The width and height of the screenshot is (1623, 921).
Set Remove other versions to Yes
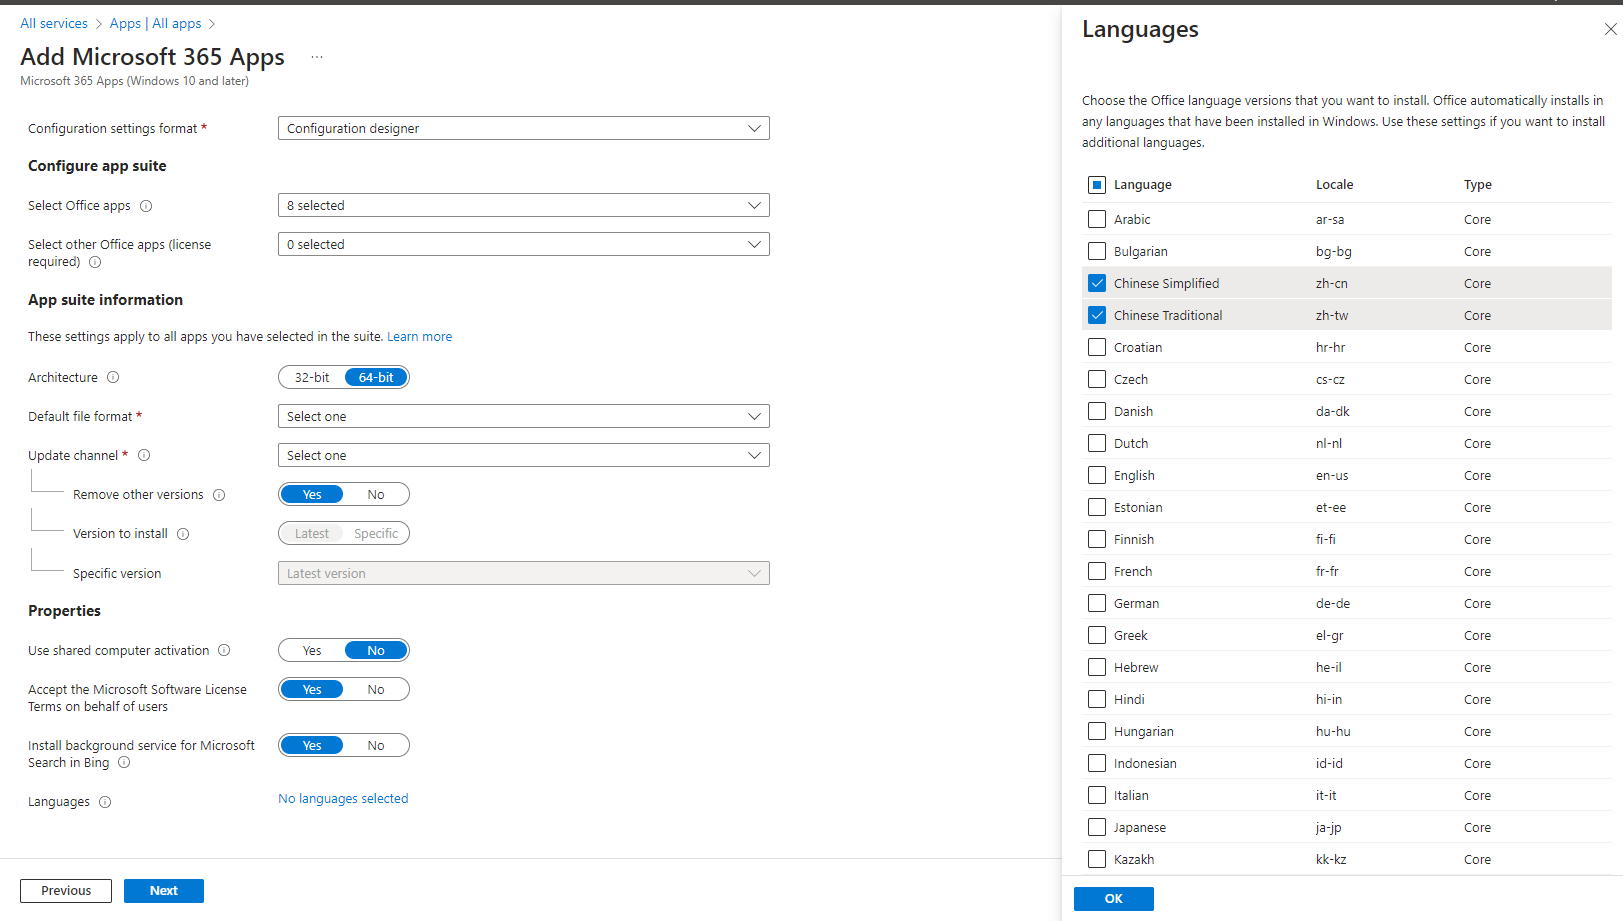coord(312,494)
